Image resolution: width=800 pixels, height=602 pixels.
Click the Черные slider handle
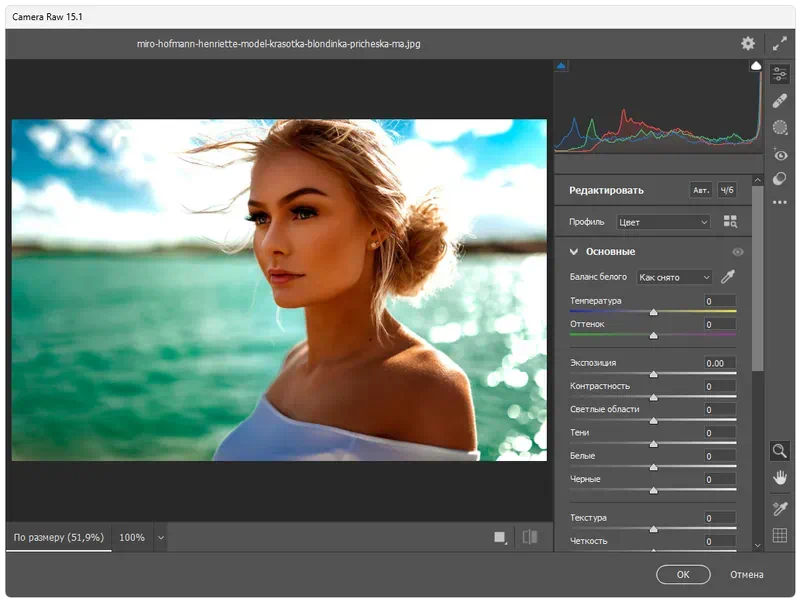653,491
